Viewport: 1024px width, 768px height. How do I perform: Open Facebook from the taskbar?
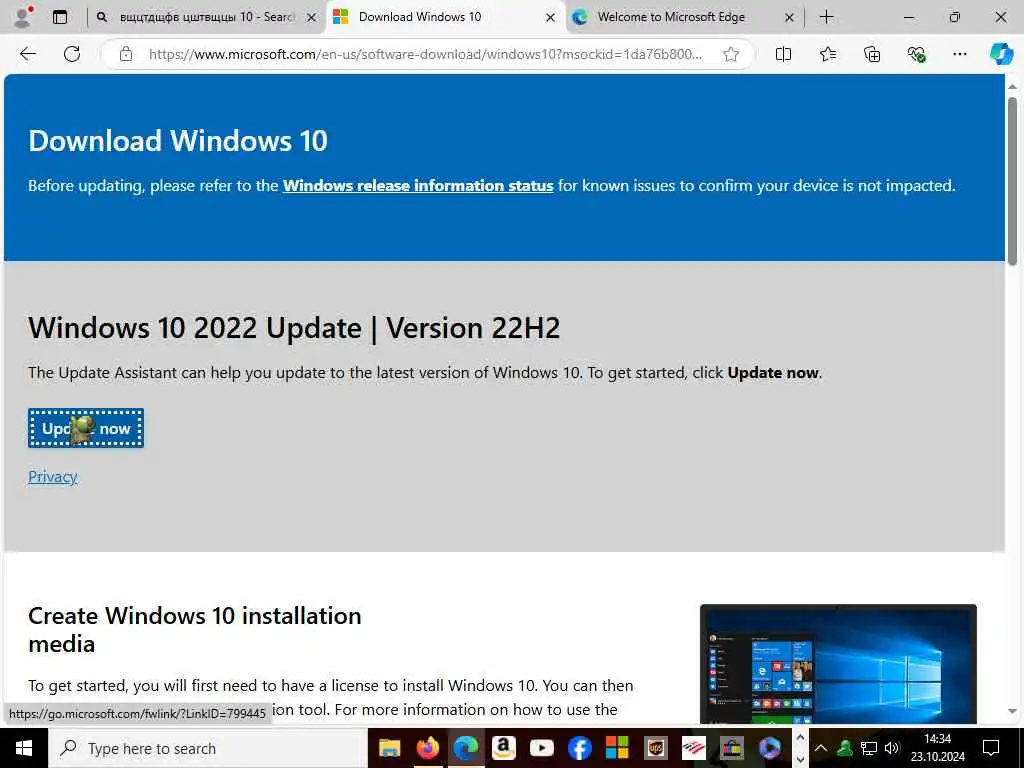click(x=579, y=748)
